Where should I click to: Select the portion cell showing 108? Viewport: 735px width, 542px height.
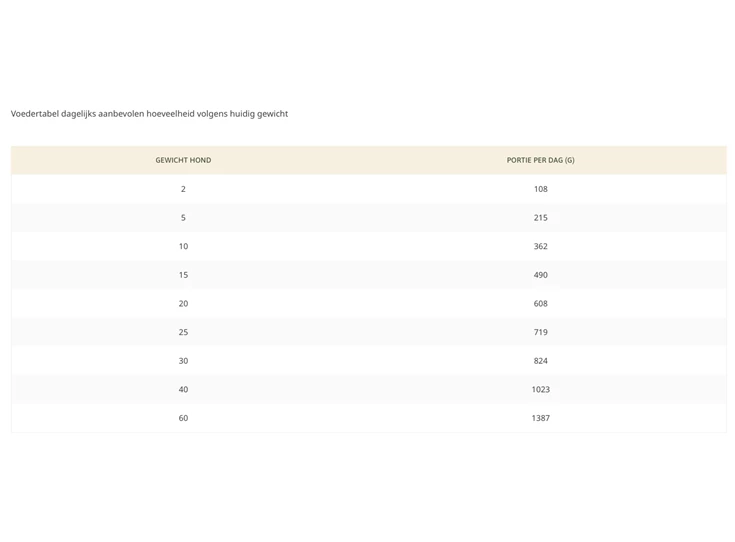[540, 189]
